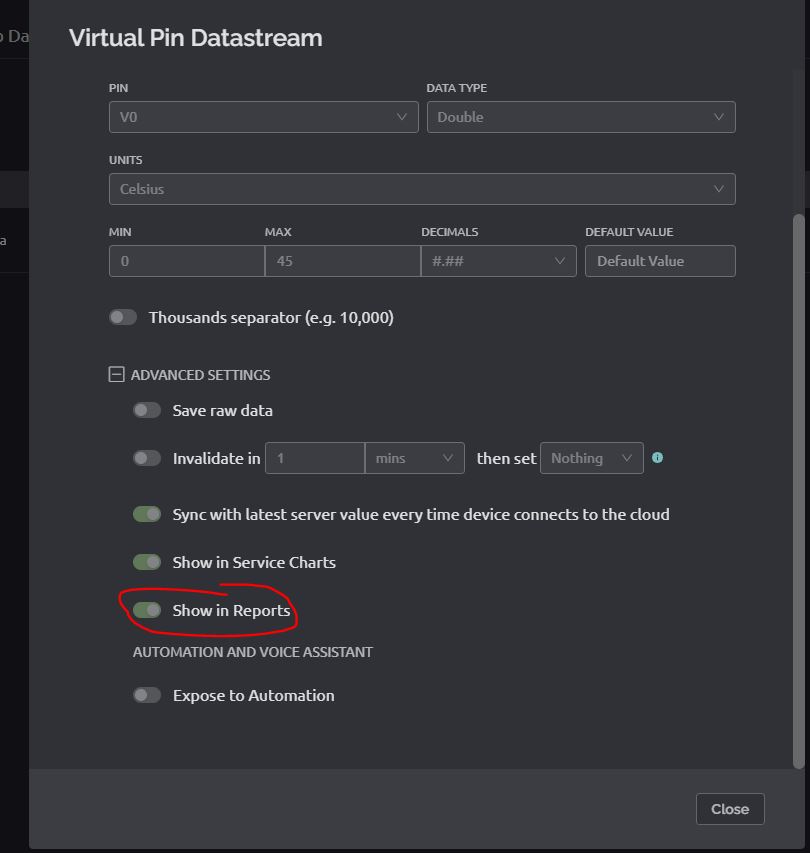Focus the Default Value input field
This screenshot has width=810, height=853.
(660, 261)
